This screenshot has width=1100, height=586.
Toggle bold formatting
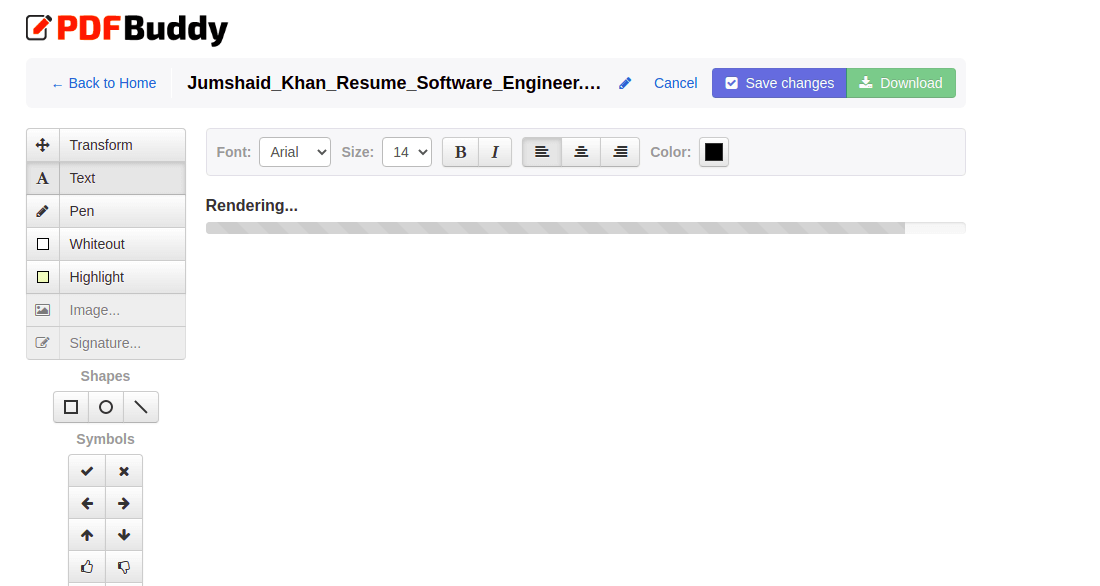pyautogui.click(x=460, y=152)
